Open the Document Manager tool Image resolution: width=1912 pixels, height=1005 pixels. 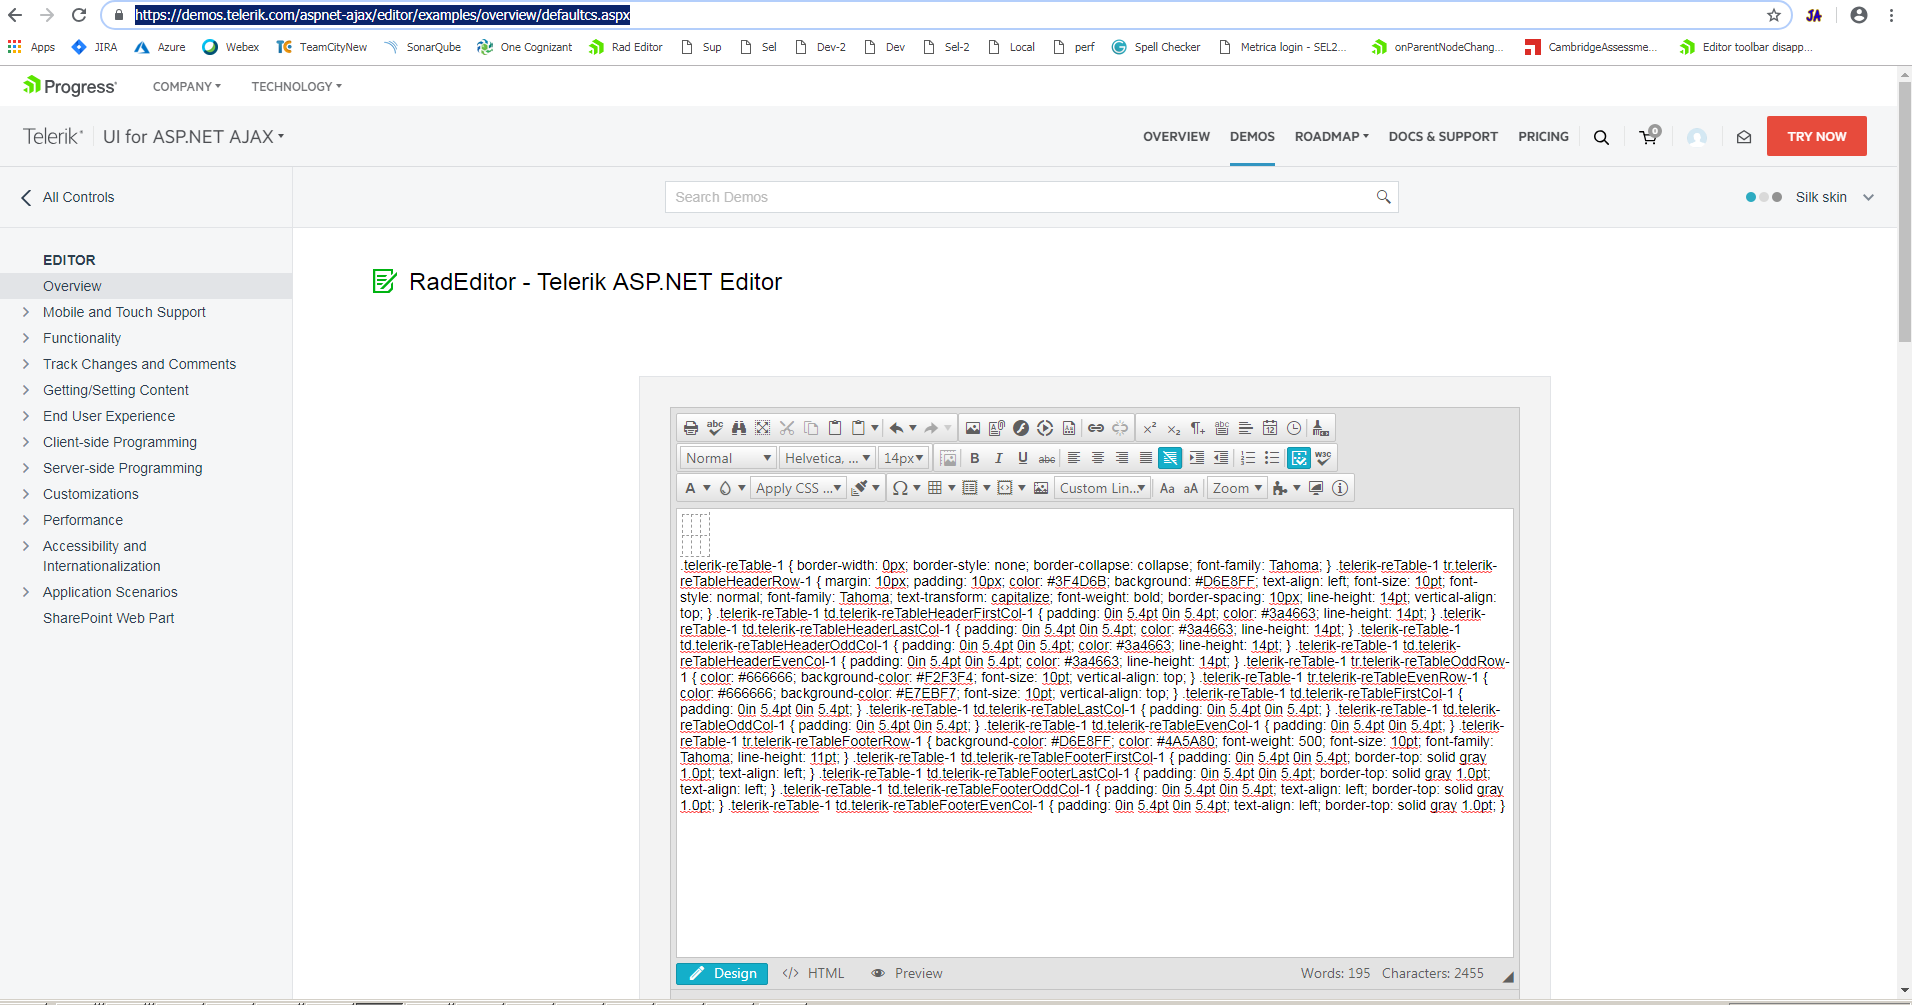[997, 428]
